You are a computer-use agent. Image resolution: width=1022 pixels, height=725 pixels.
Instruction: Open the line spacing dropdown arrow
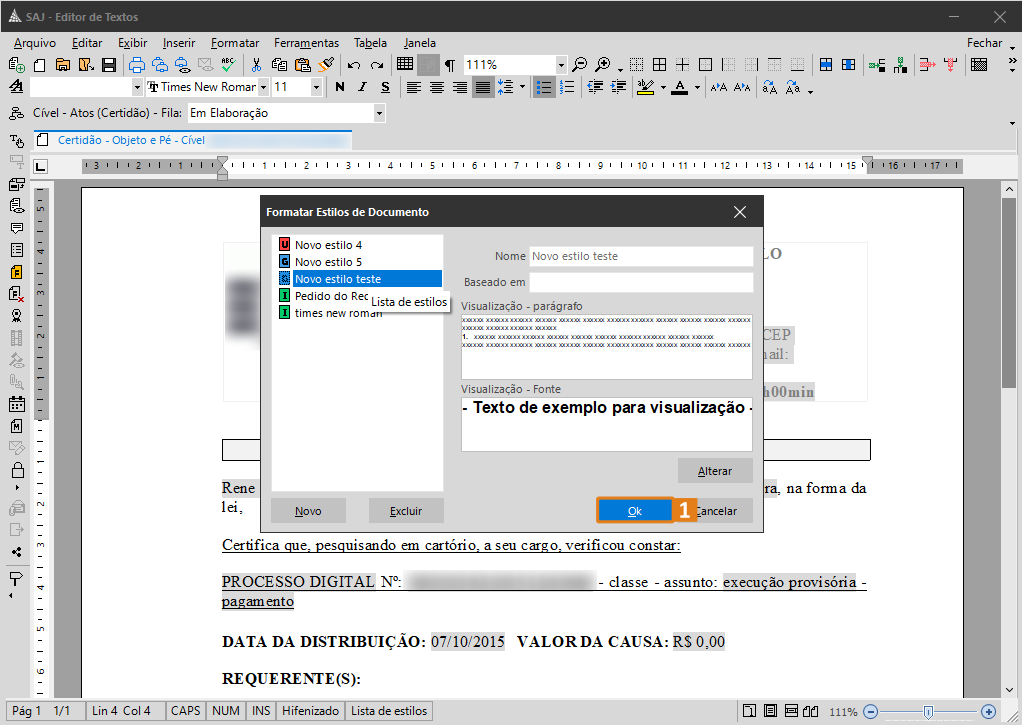522,87
